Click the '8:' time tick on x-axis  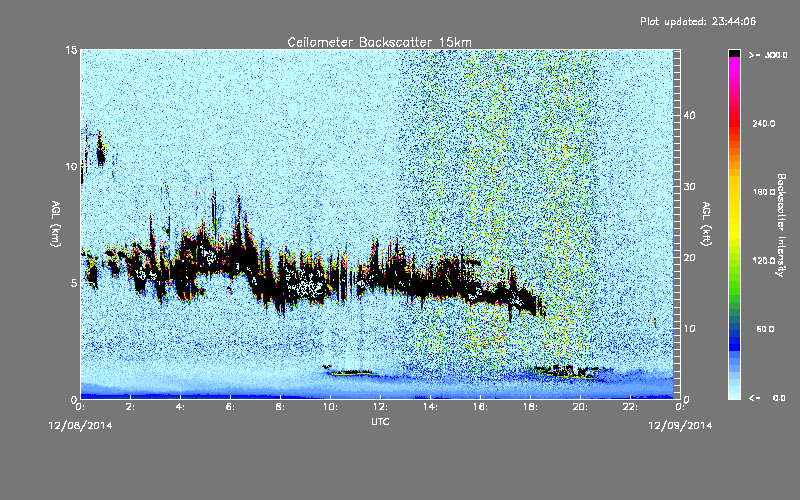[280, 407]
